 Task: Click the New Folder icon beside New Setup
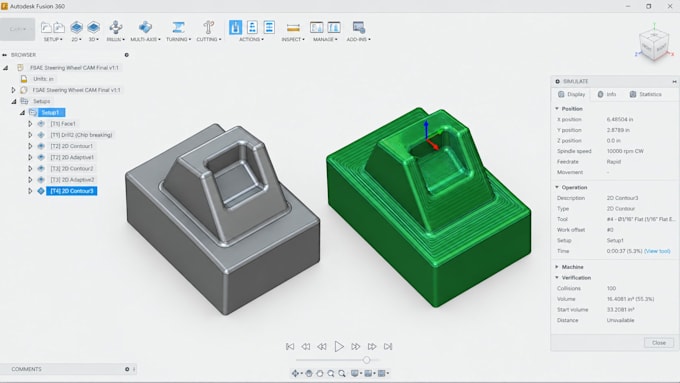tap(59, 28)
